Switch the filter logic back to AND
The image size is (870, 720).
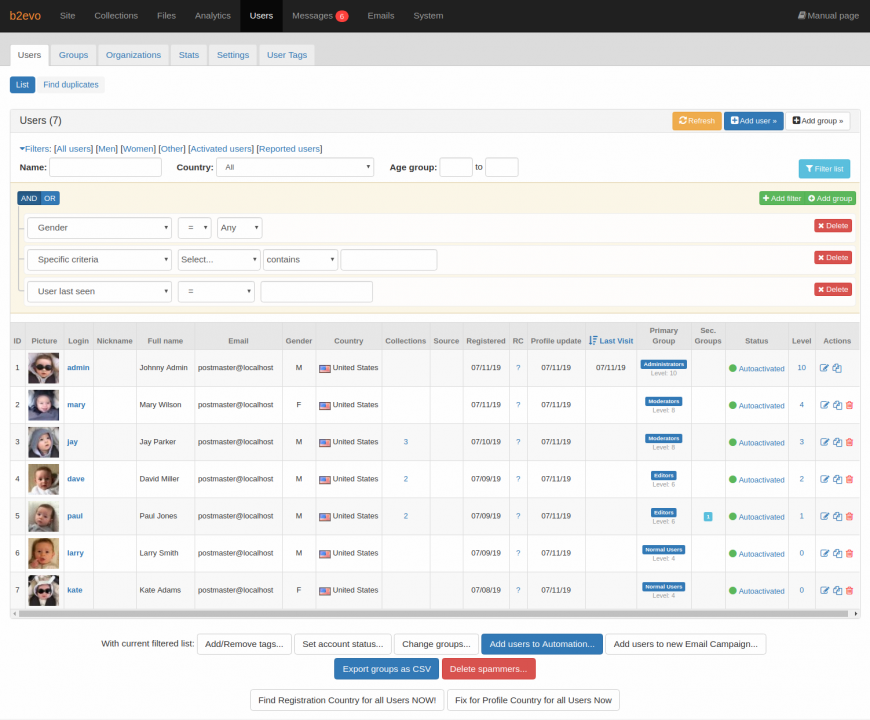click(x=27, y=198)
